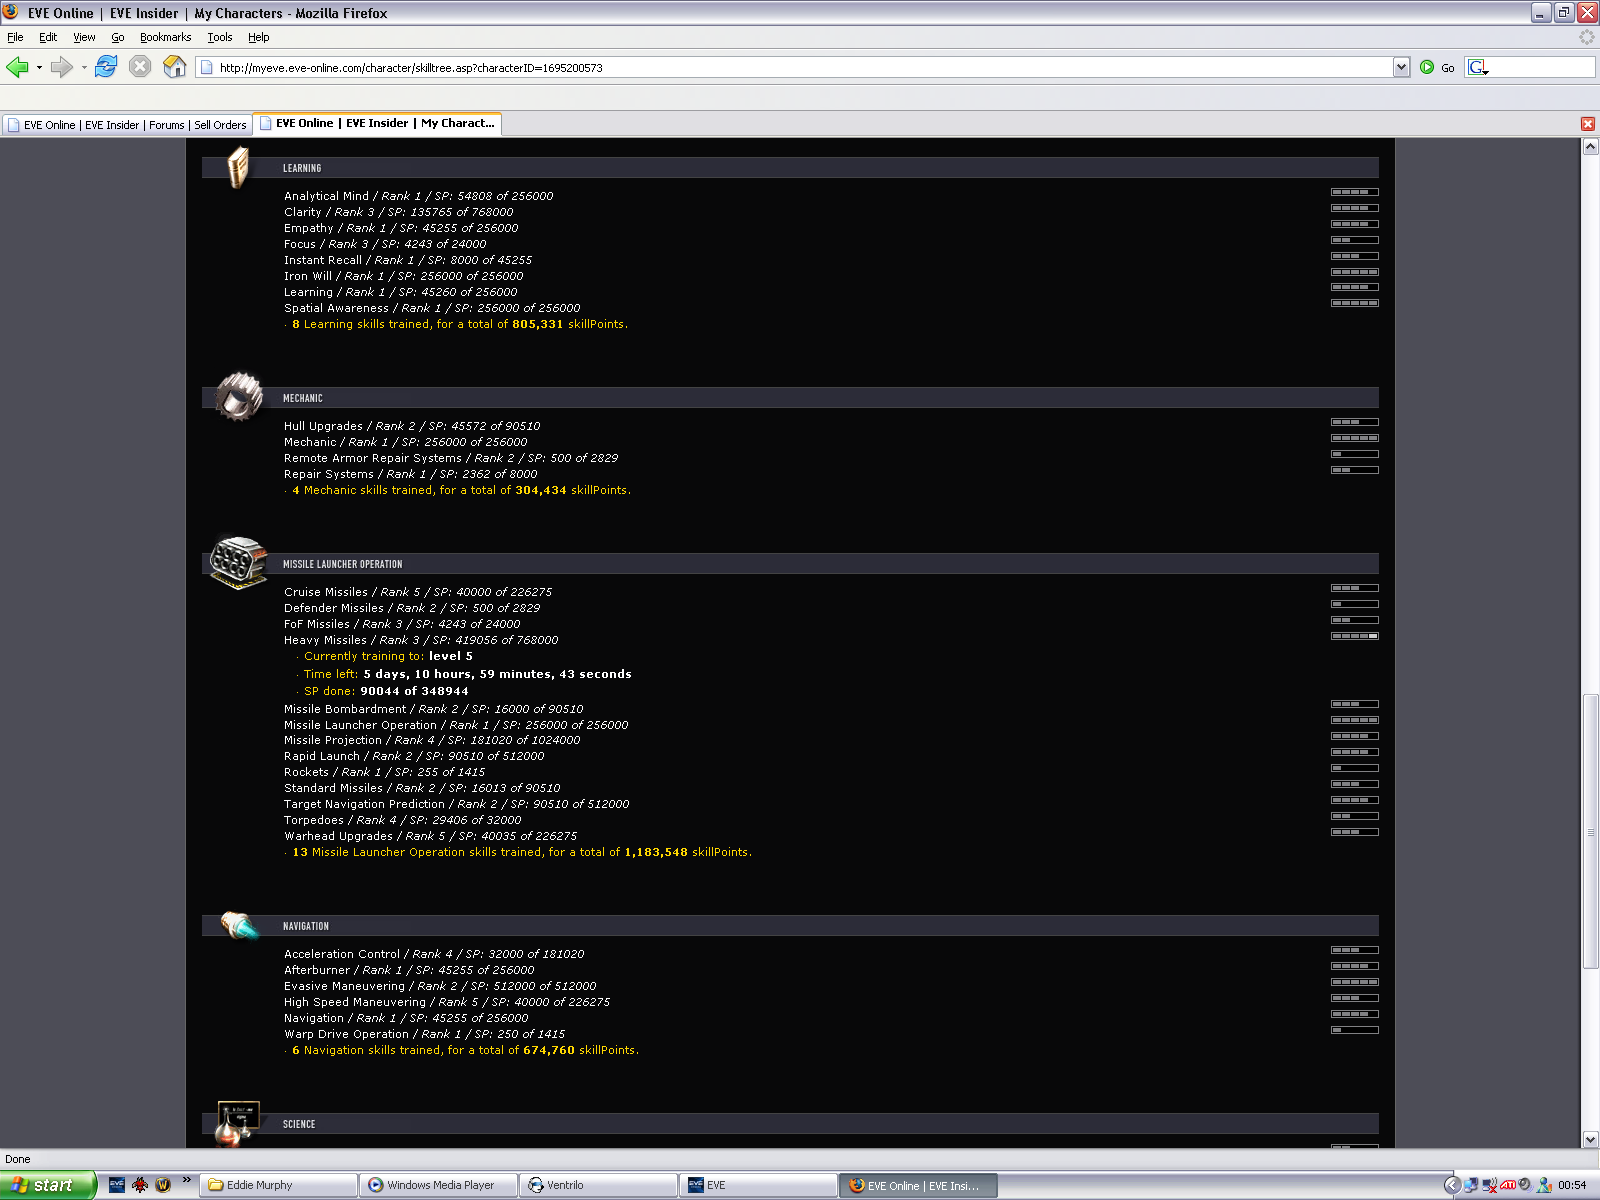1600x1200 pixels.
Task: Click the Learning category book icon
Action: pyautogui.click(x=238, y=167)
